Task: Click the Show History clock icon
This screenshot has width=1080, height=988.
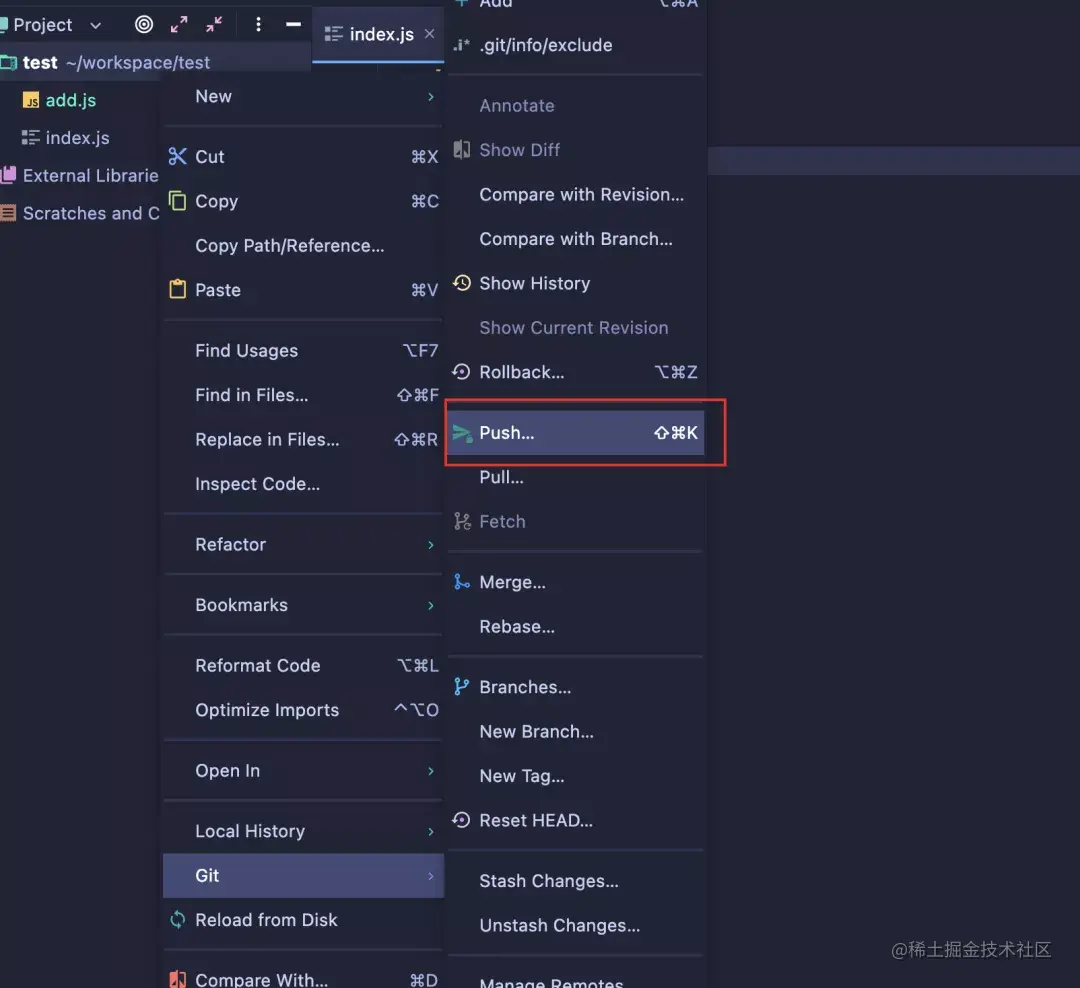Action: 461,283
